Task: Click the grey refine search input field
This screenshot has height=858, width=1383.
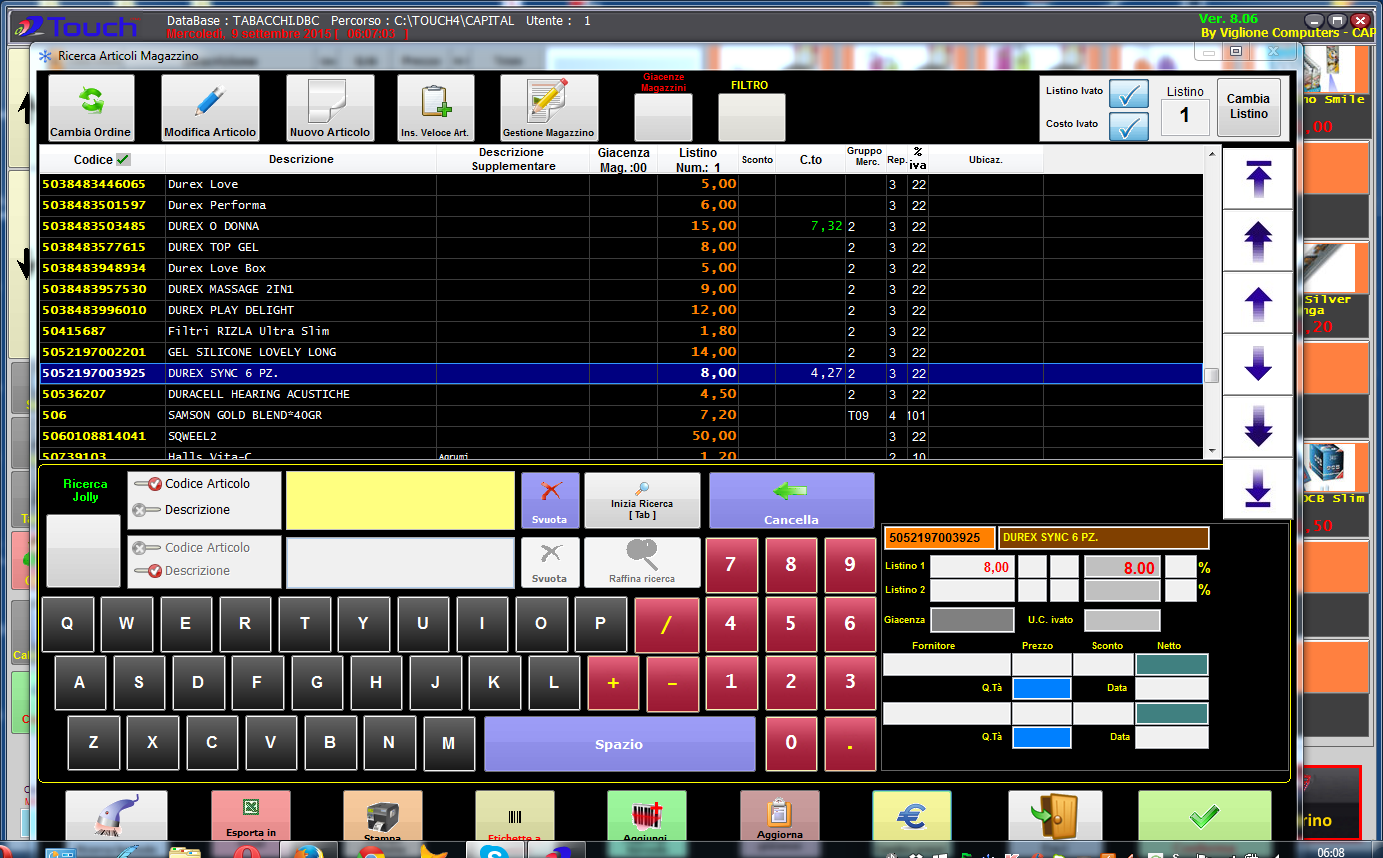Action: tap(401, 563)
